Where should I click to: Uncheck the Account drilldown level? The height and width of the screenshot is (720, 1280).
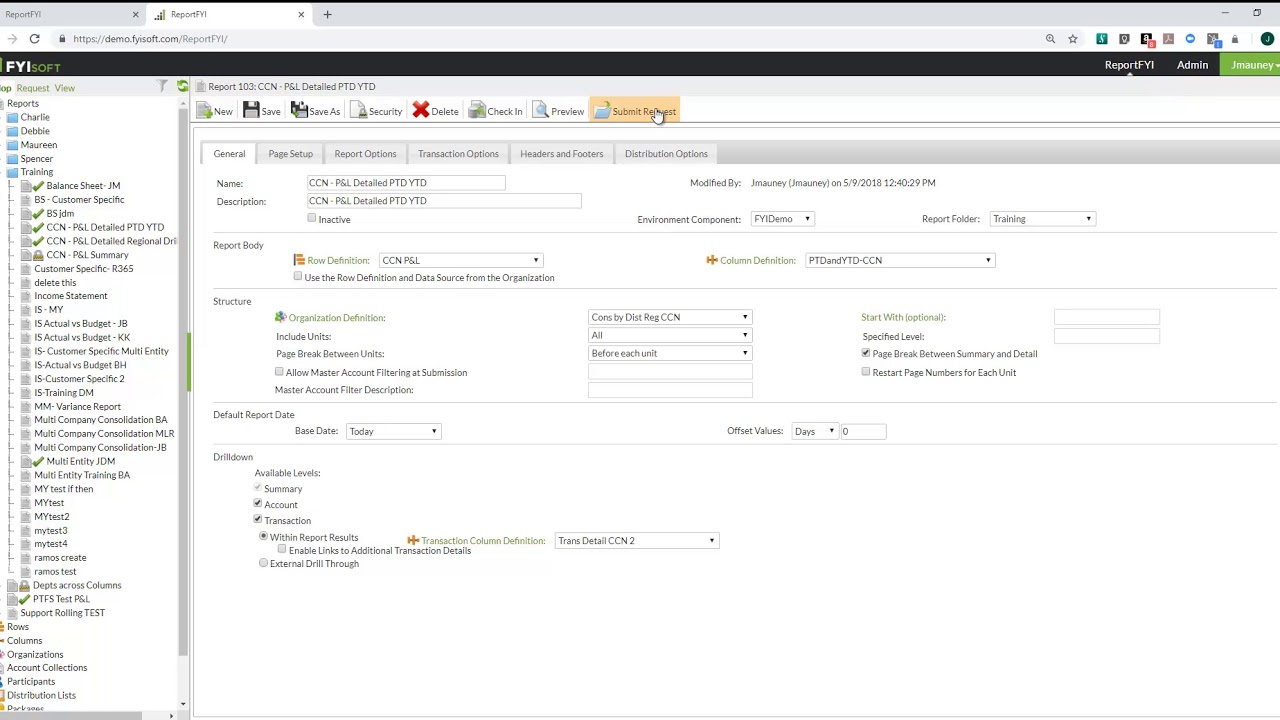point(258,503)
